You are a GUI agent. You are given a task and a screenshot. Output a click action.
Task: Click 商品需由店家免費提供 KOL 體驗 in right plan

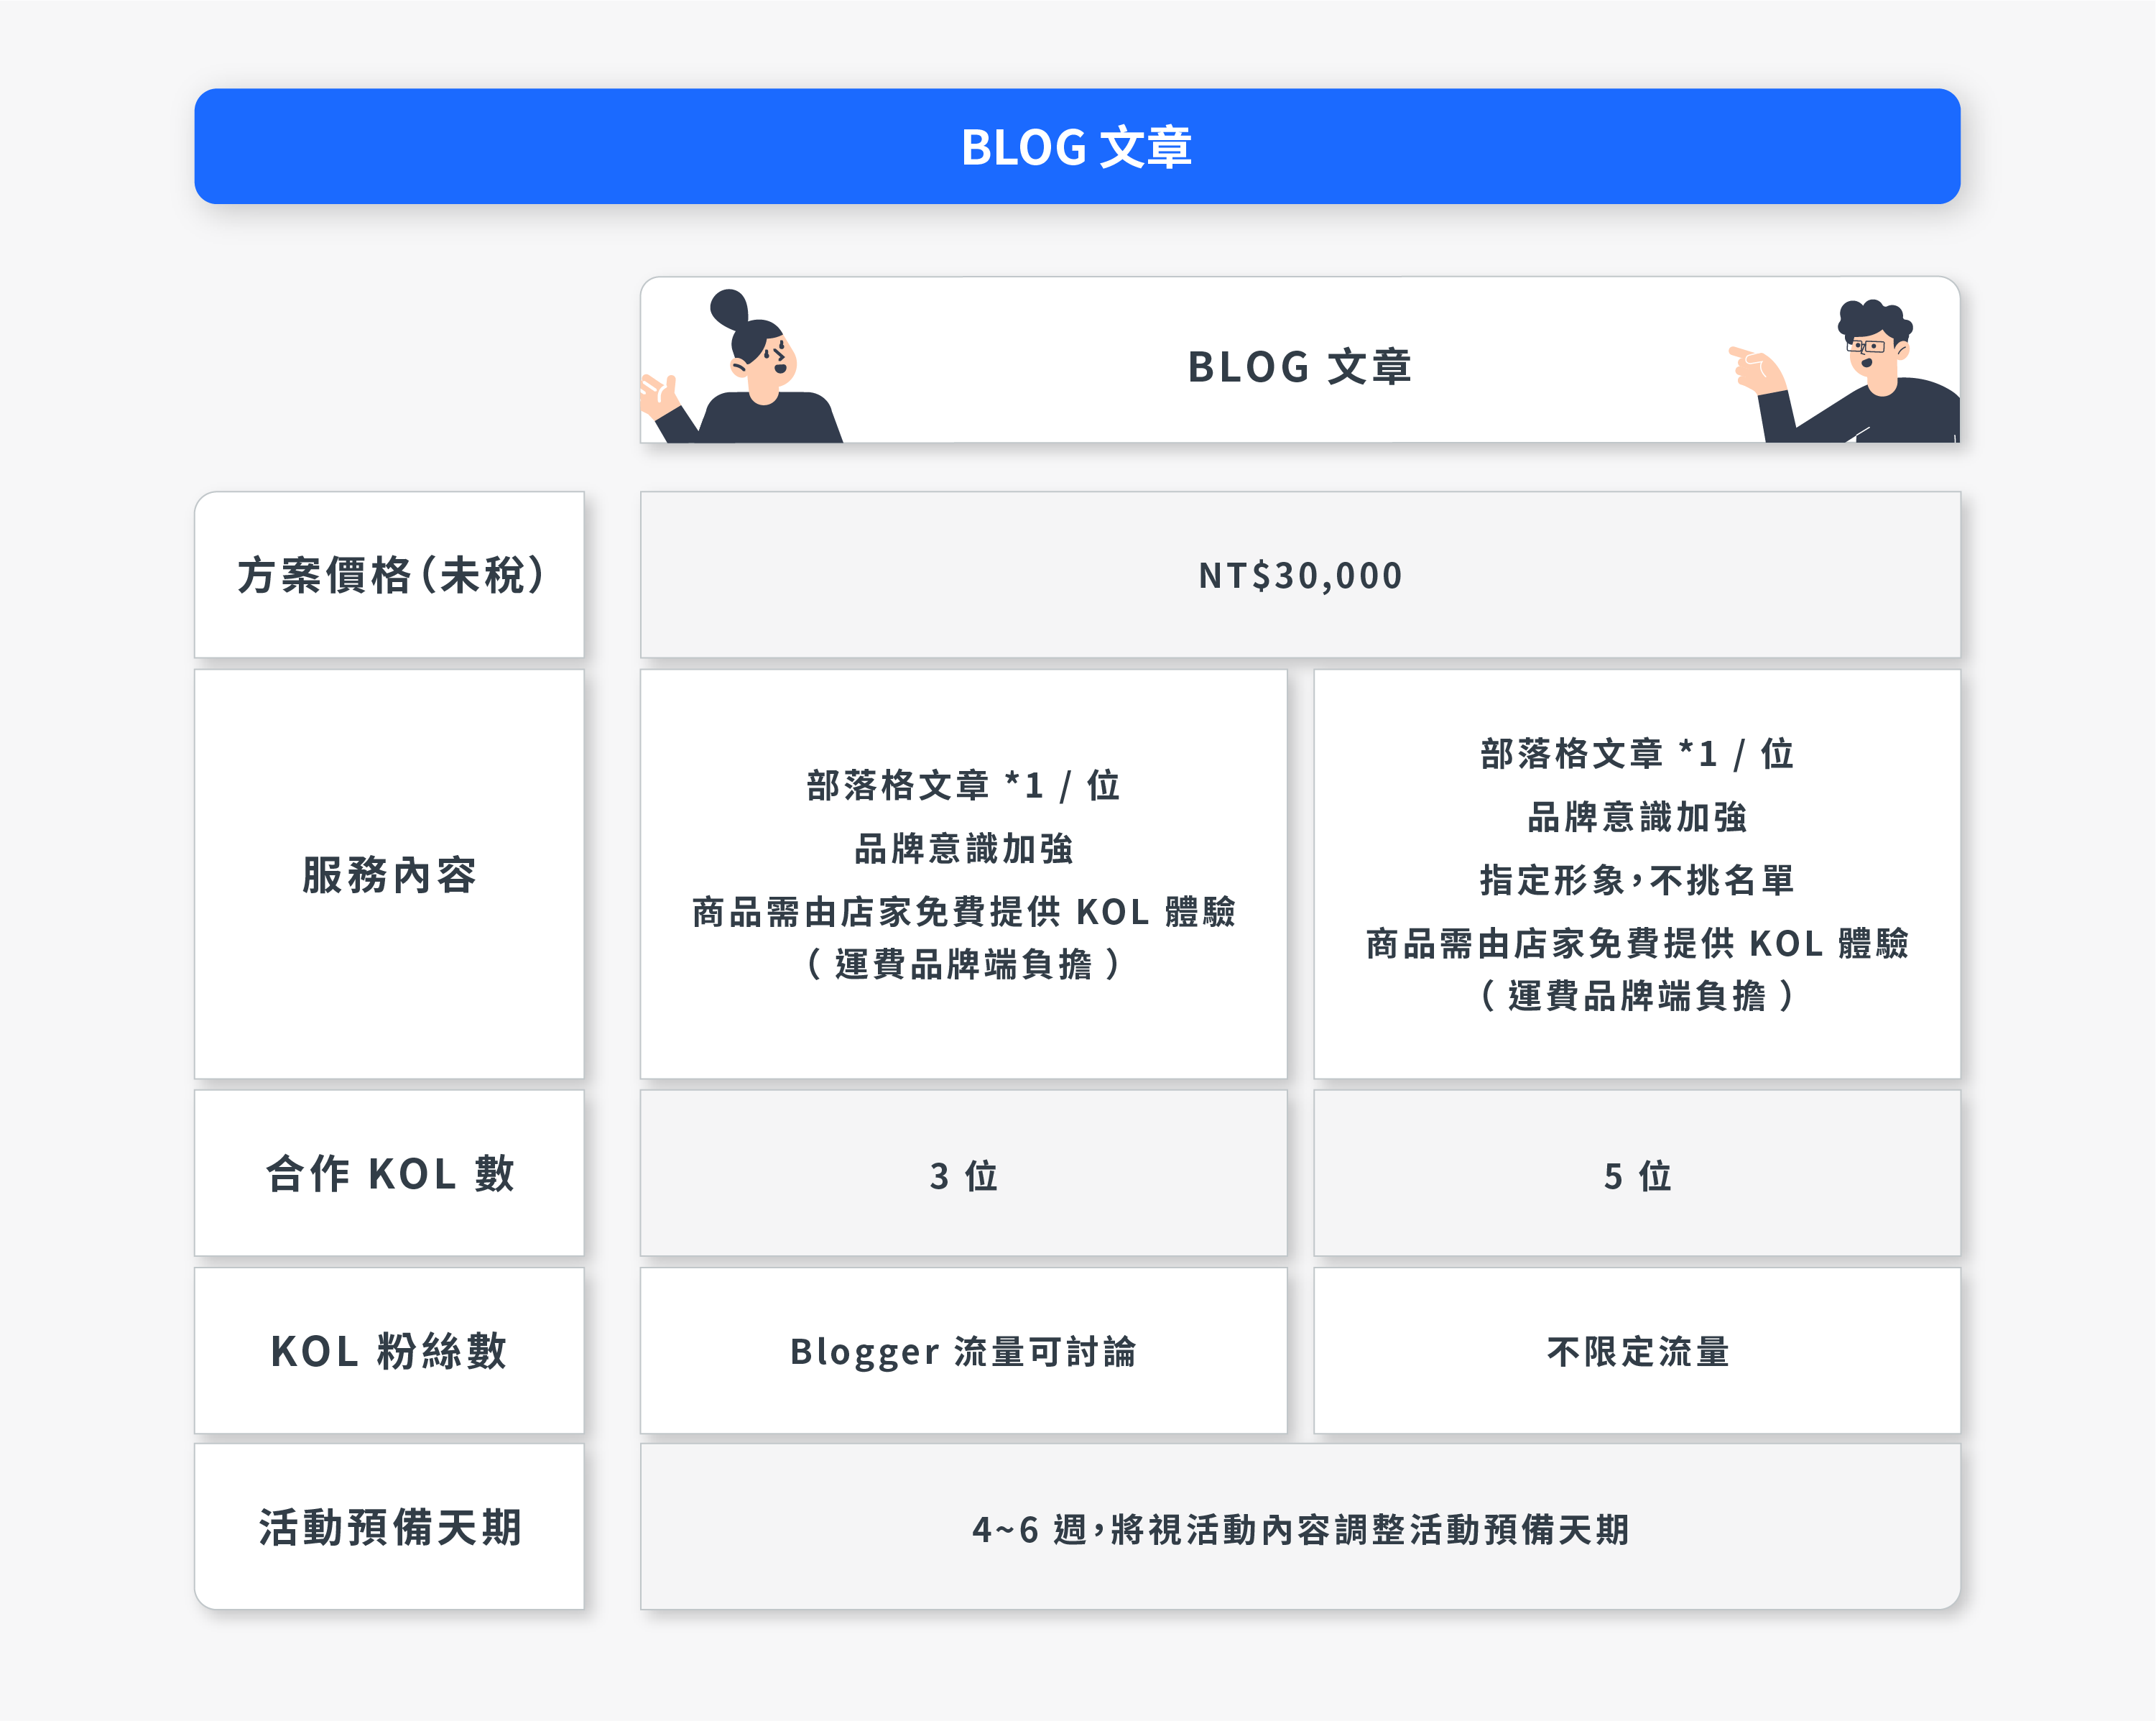(1636, 943)
